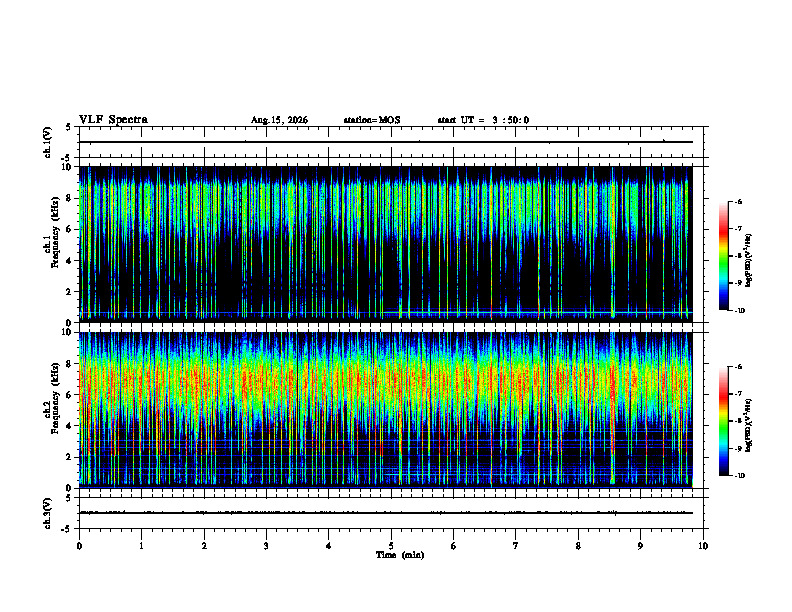Click the ch.2 colorbar tick label "-6"
The width and height of the screenshot is (792, 612).
(x=738, y=367)
